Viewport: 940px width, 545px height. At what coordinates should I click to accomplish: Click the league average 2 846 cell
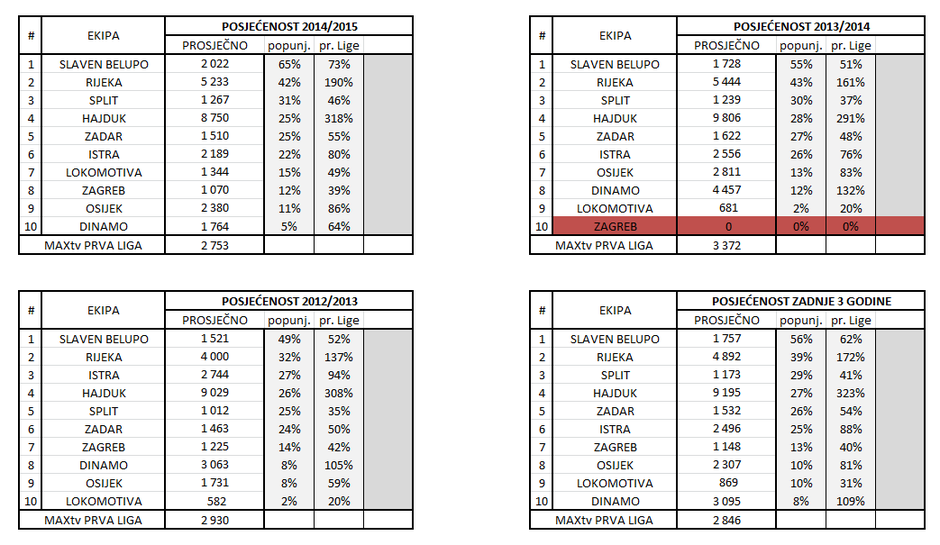[x=727, y=520]
